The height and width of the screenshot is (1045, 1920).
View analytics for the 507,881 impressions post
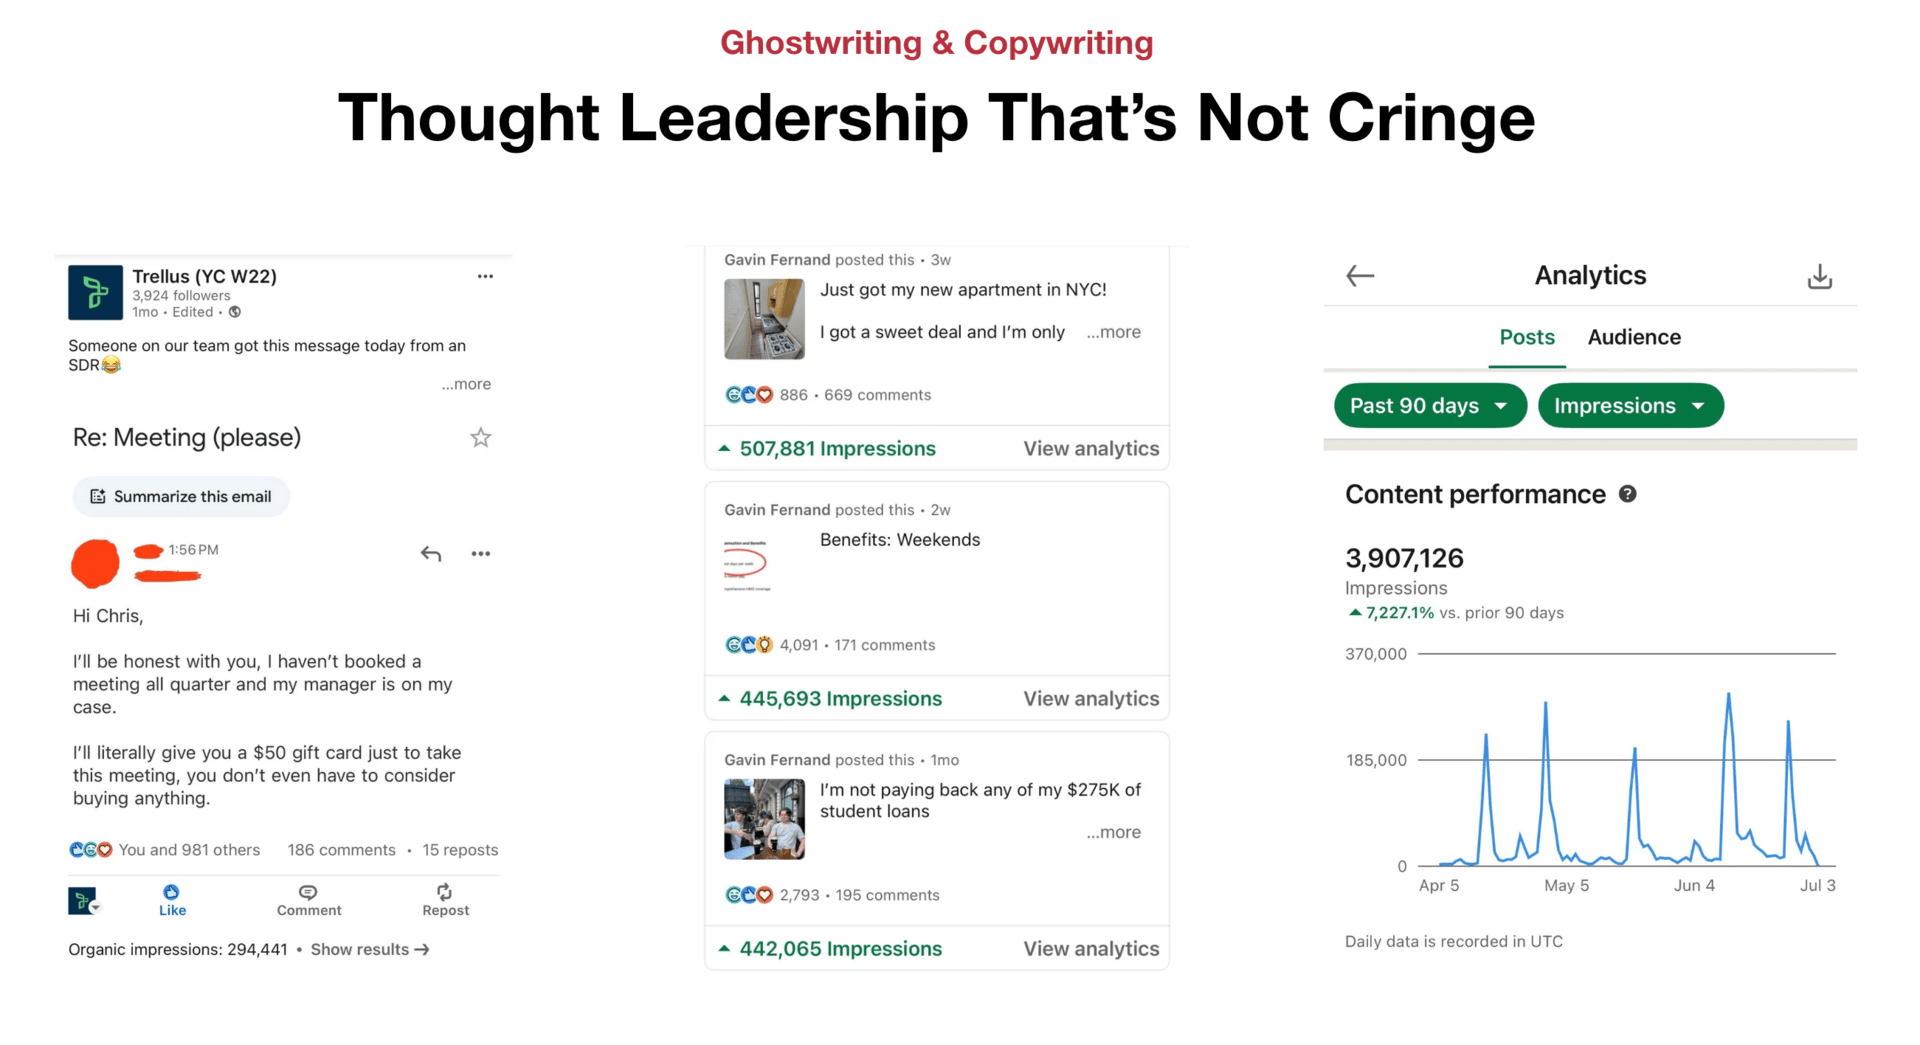point(1091,448)
